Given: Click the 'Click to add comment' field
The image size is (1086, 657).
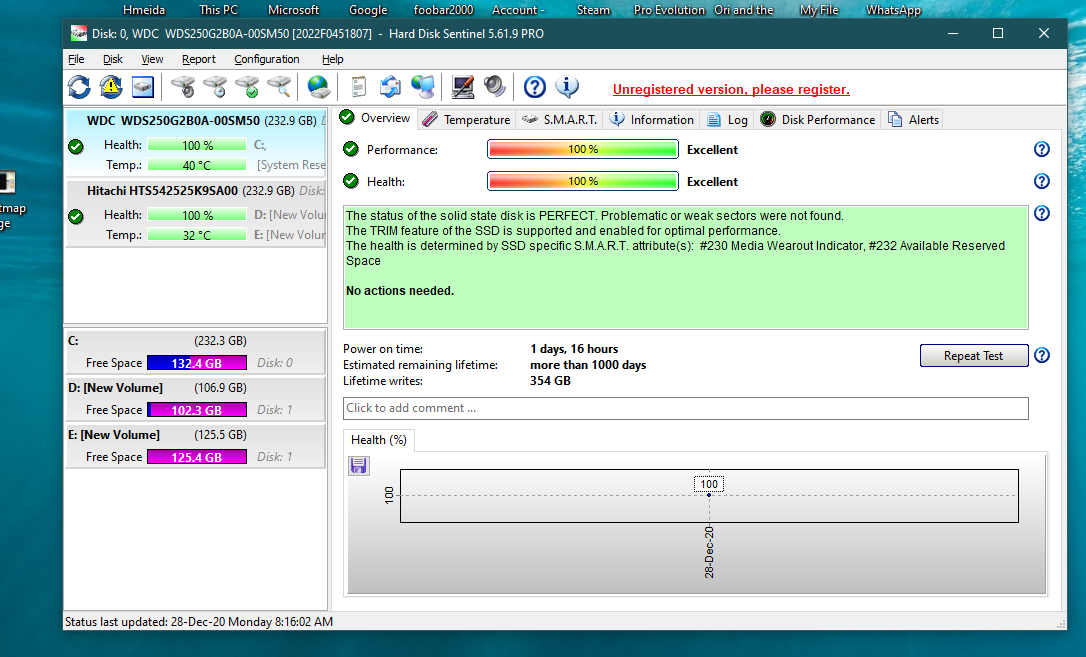Looking at the screenshot, I should (686, 408).
